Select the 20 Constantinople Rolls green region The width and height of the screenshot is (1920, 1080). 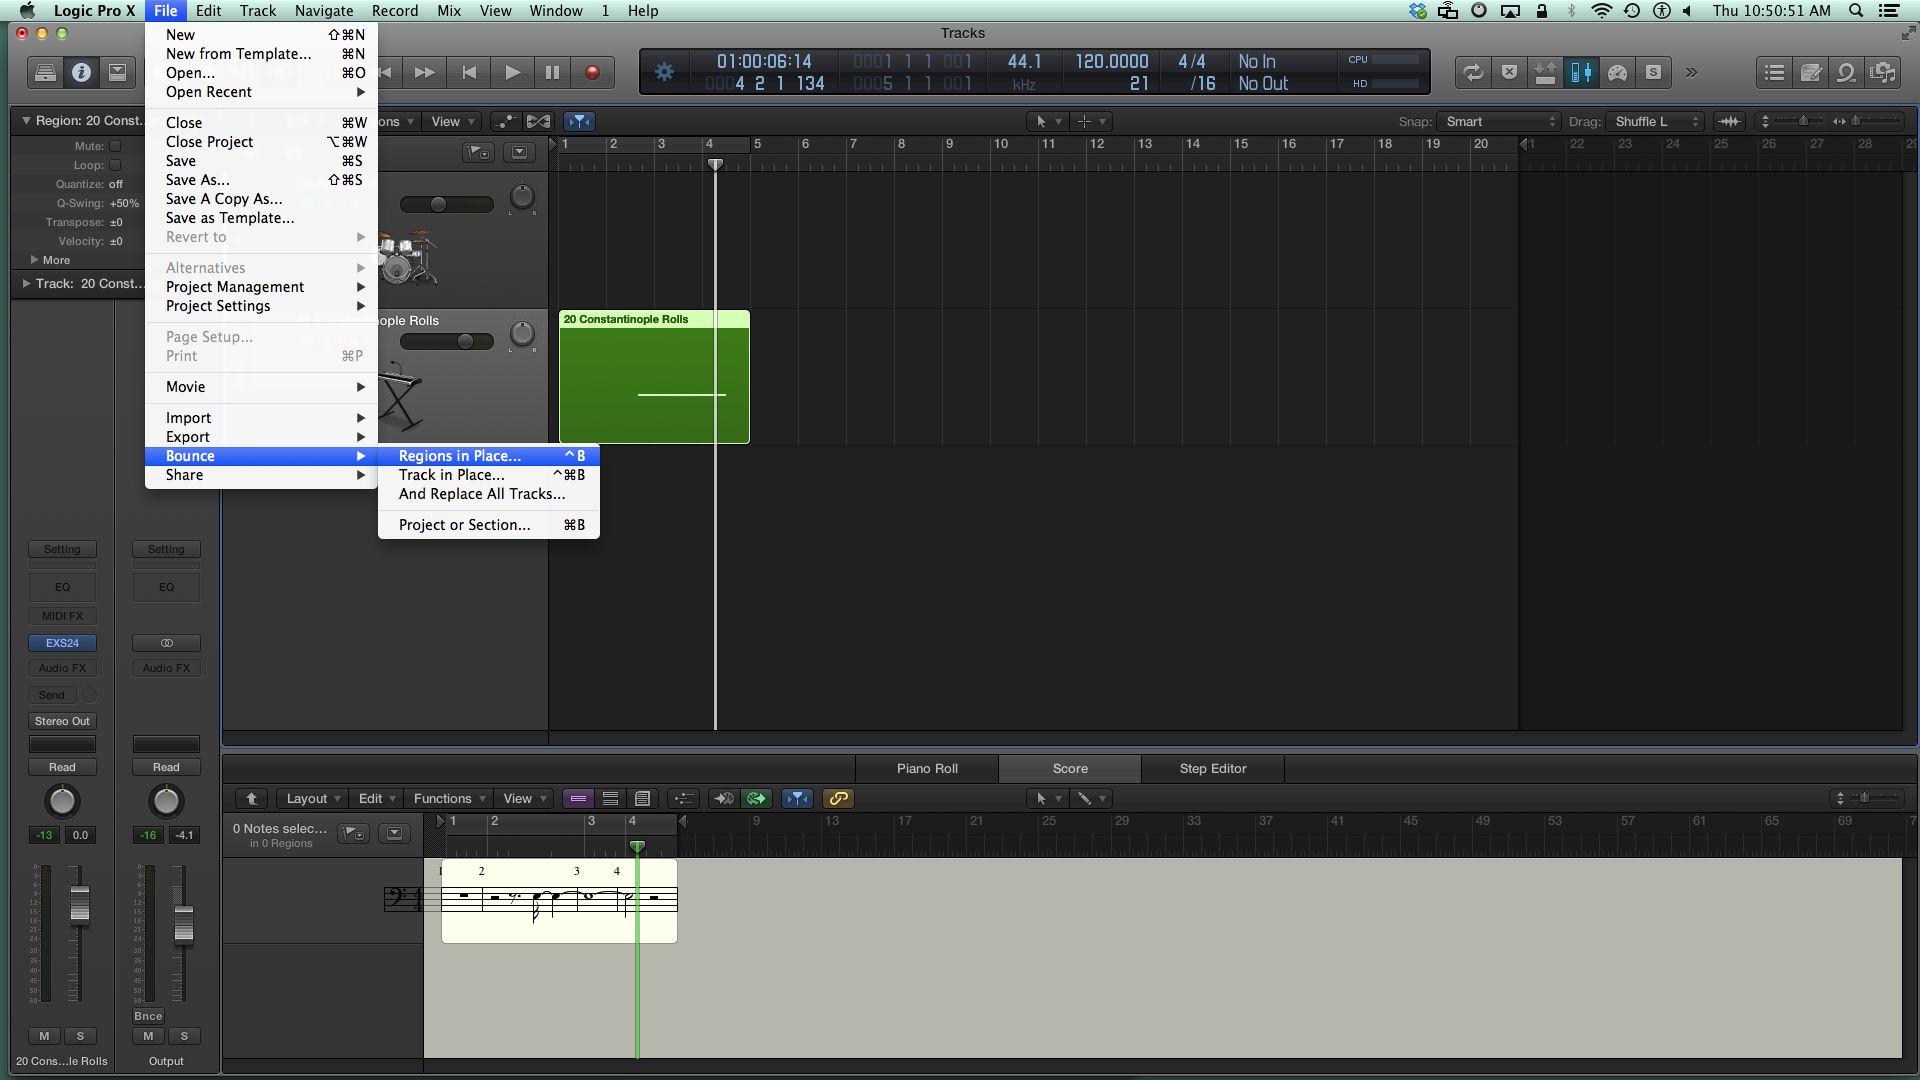click(x=654, y=377)
